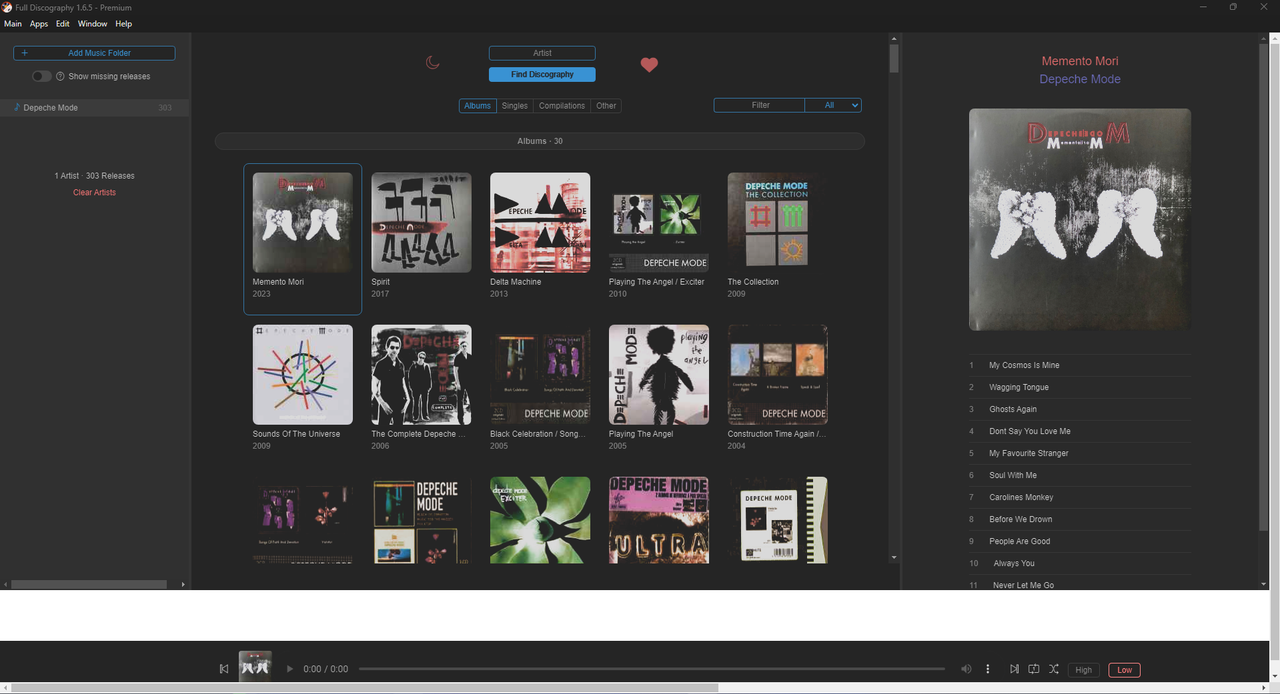
Task: Open the player's three-dot options menu
Action: tap(988, 669)
